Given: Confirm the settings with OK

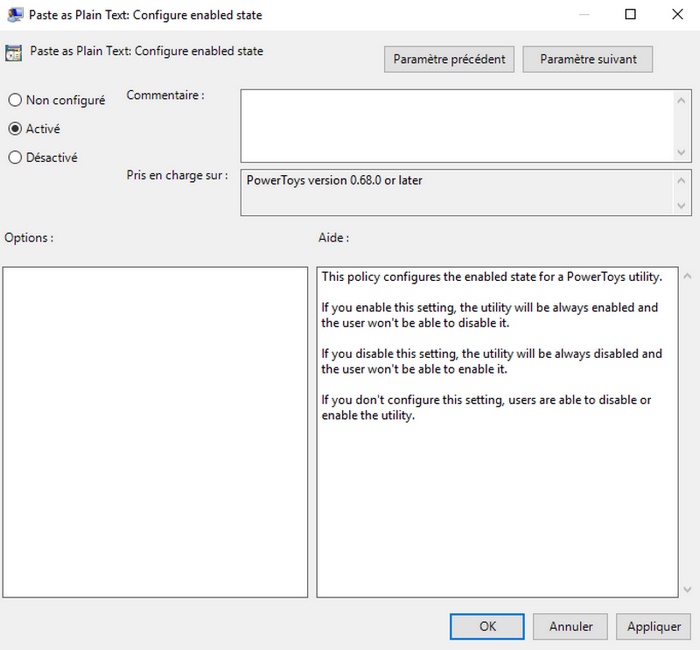Looking at the screenshot, I should click(x=487, y=626).
